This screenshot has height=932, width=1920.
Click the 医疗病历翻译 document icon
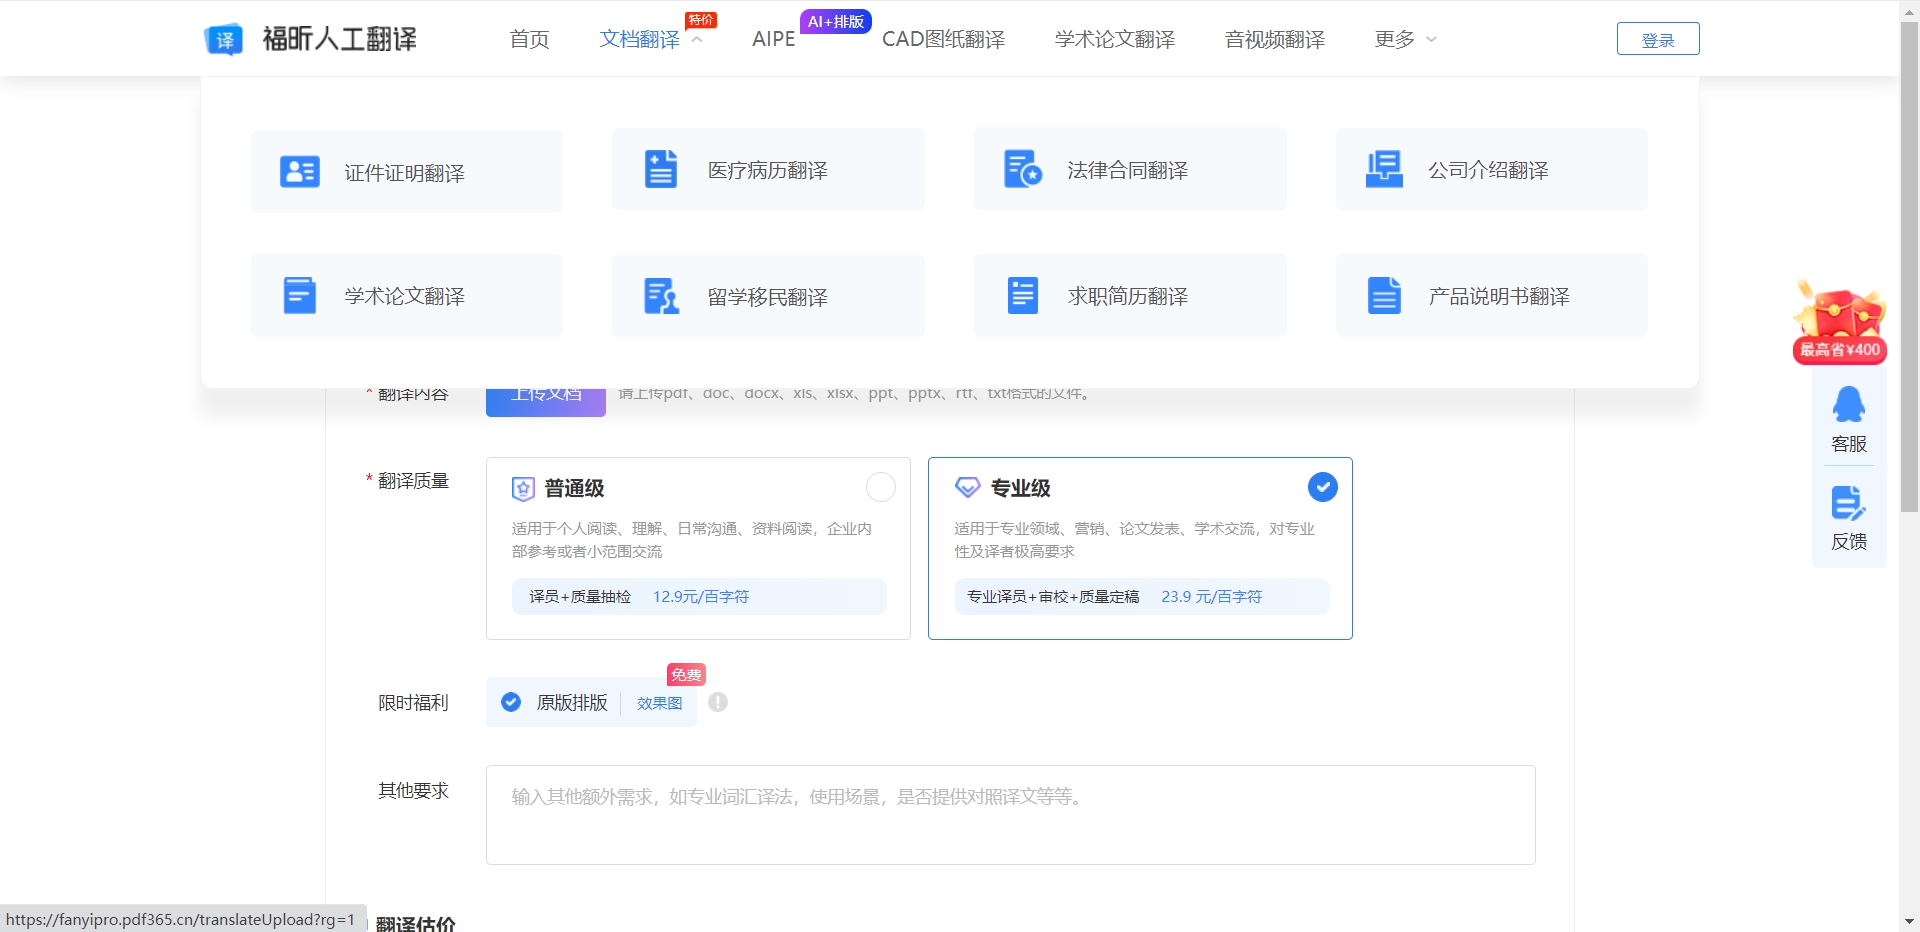(660, 169)
